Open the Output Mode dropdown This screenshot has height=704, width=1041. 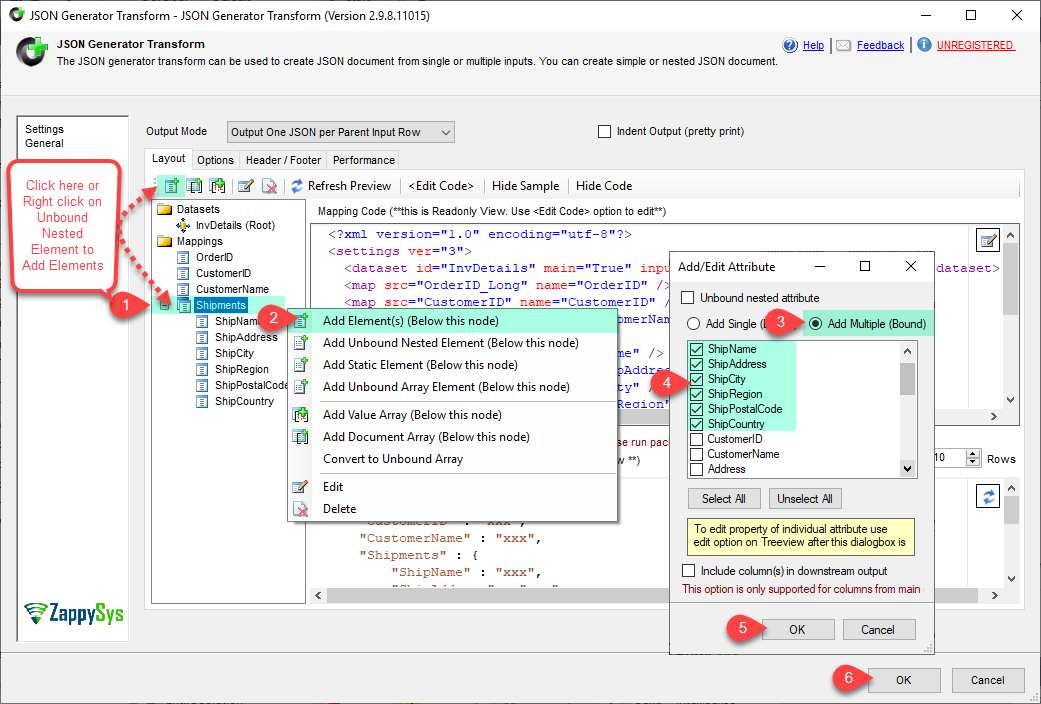pyautogui.click(x=341, y=132)
